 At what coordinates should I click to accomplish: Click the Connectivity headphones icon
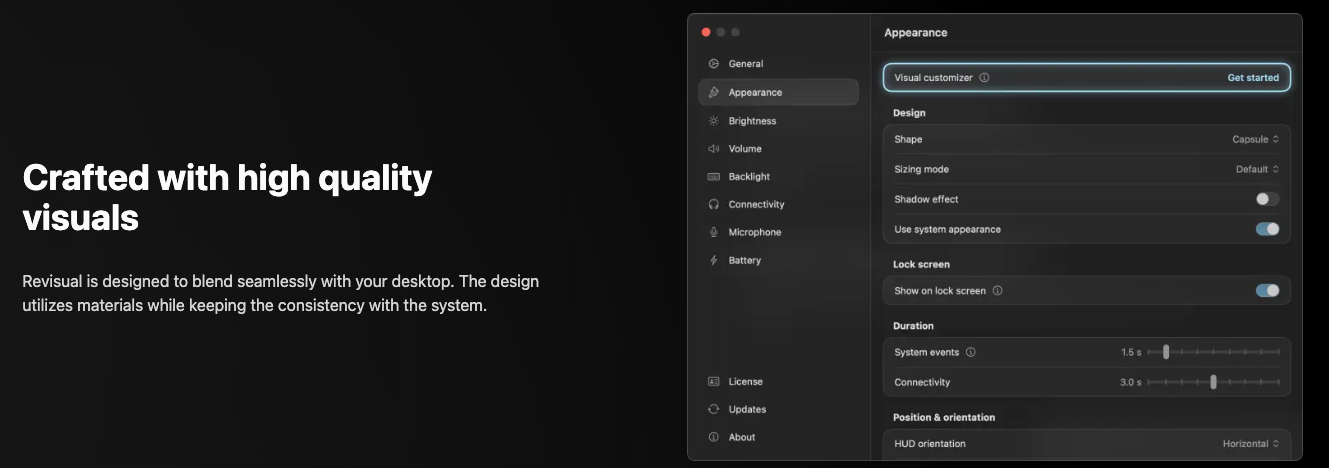coord(714,205)
